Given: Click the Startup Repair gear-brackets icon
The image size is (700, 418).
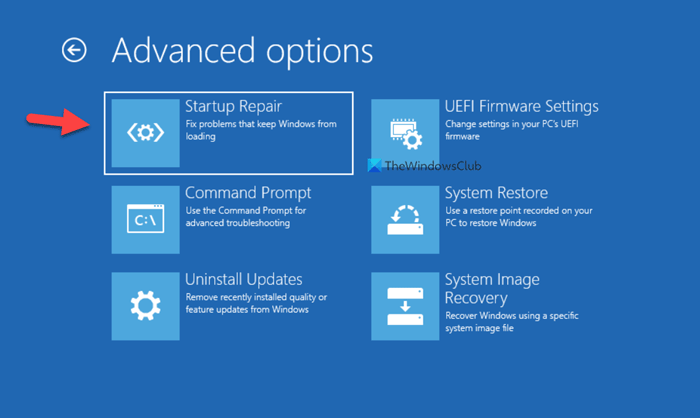Looking at the screenshot, I should (146, 133).
